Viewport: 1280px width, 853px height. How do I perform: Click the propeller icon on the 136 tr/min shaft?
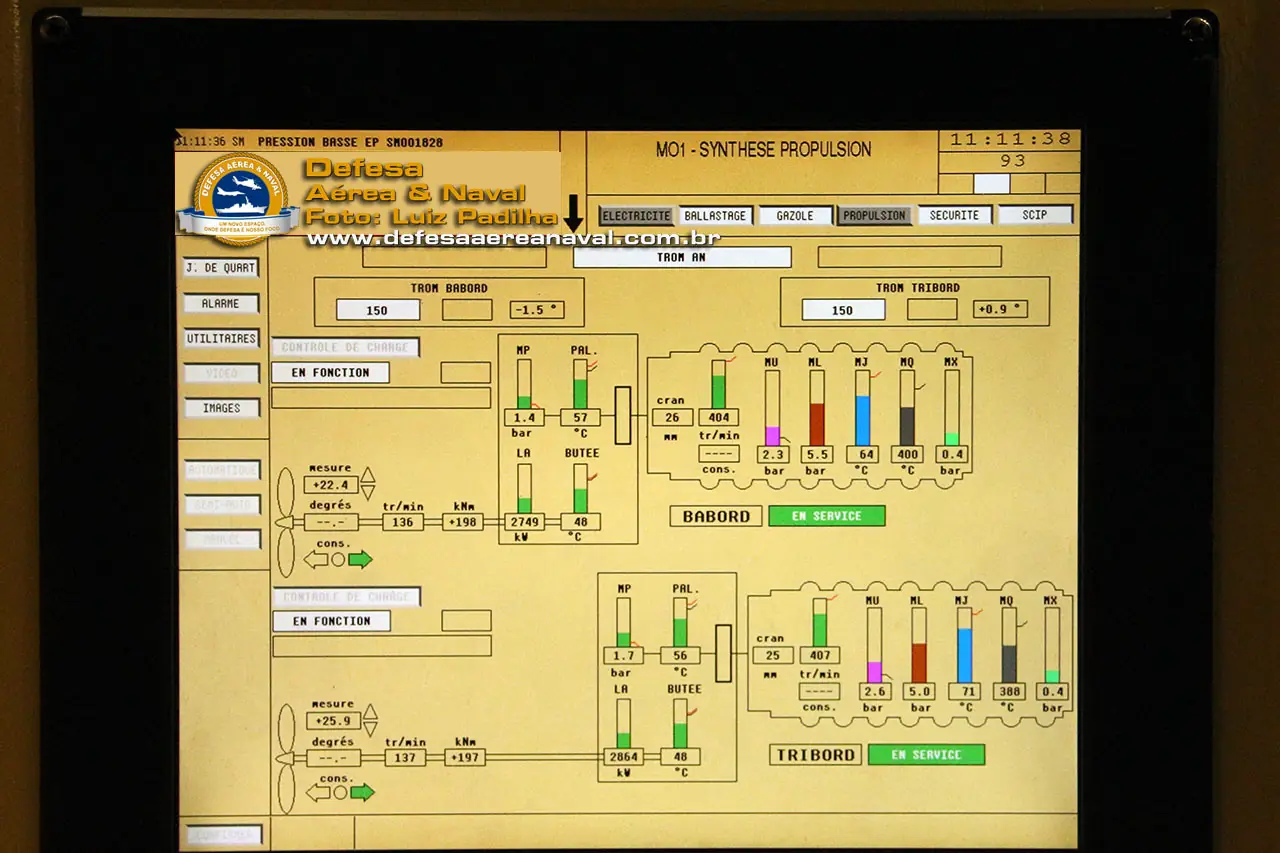tap(284, 523)
